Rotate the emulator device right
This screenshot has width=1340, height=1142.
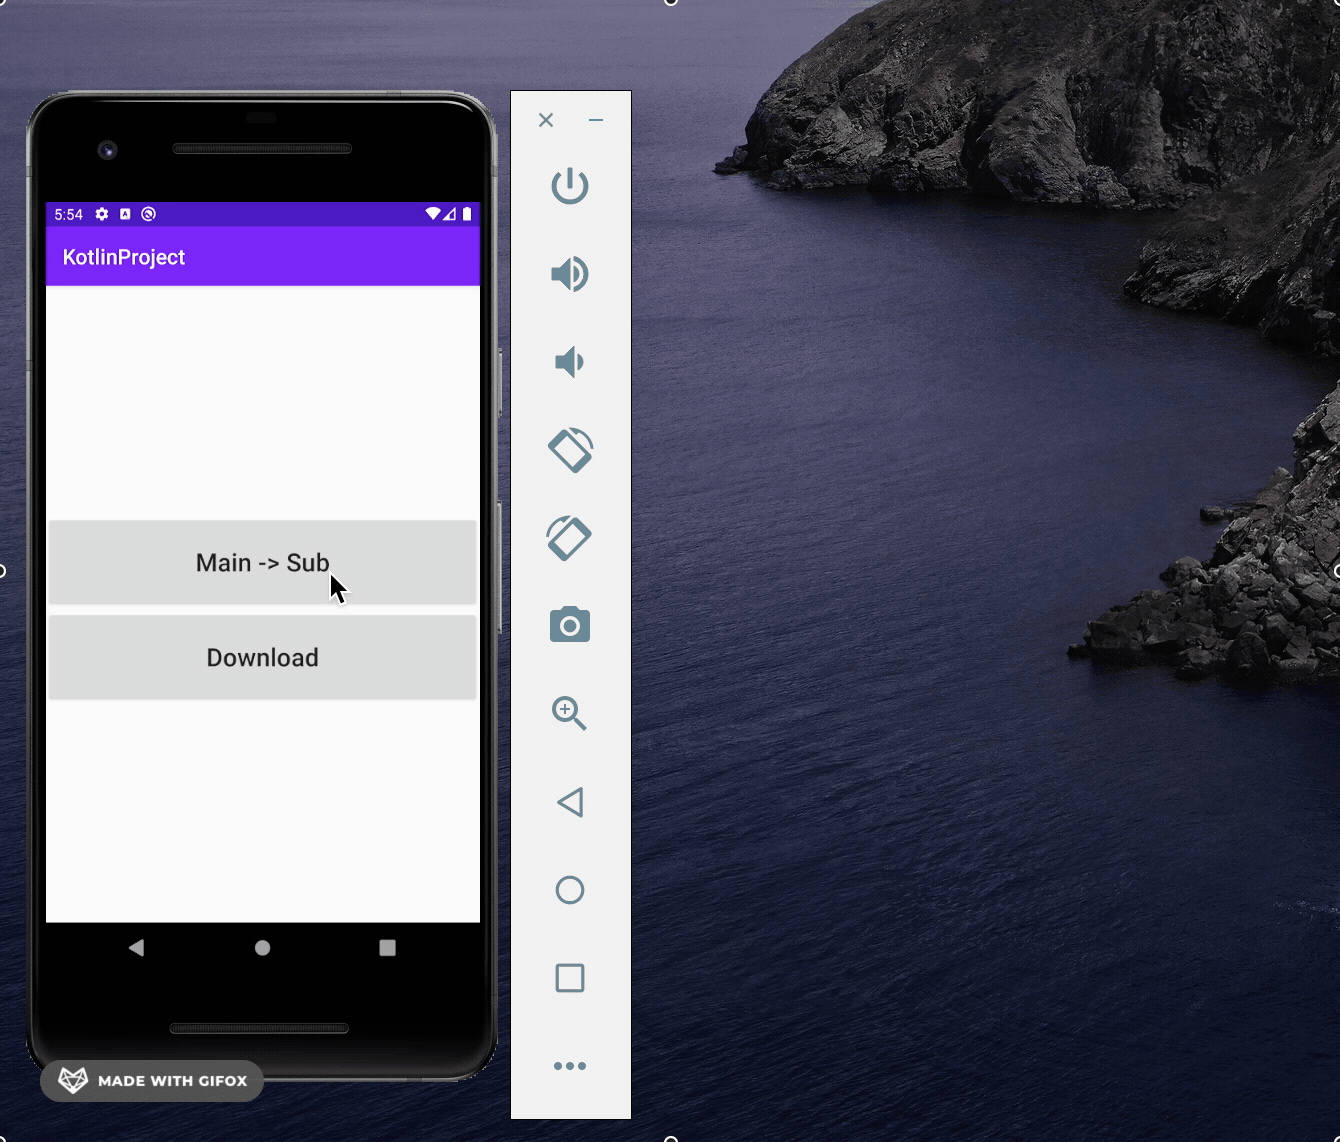click(570, 538)
